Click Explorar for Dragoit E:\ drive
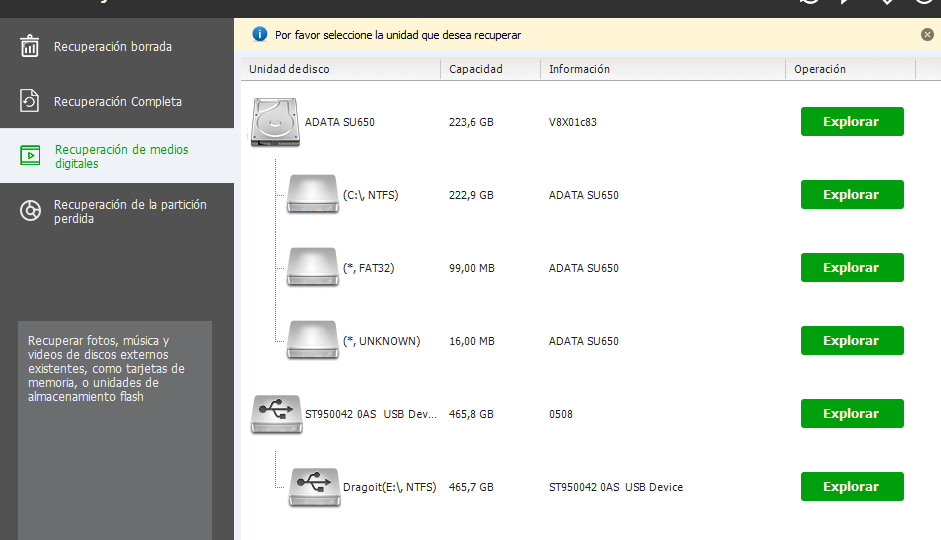 coord(852,487)
